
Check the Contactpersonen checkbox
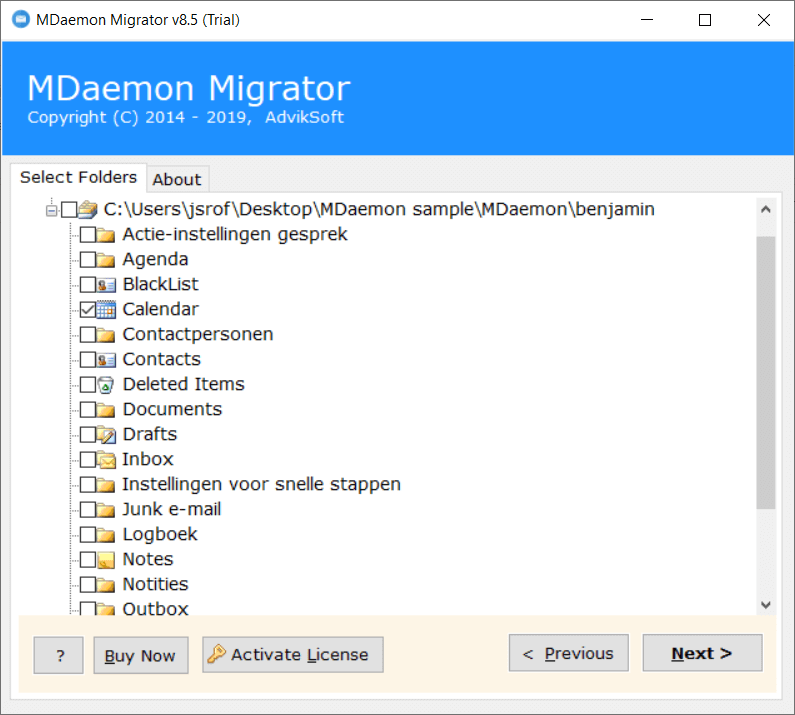[x=88, y=334]
